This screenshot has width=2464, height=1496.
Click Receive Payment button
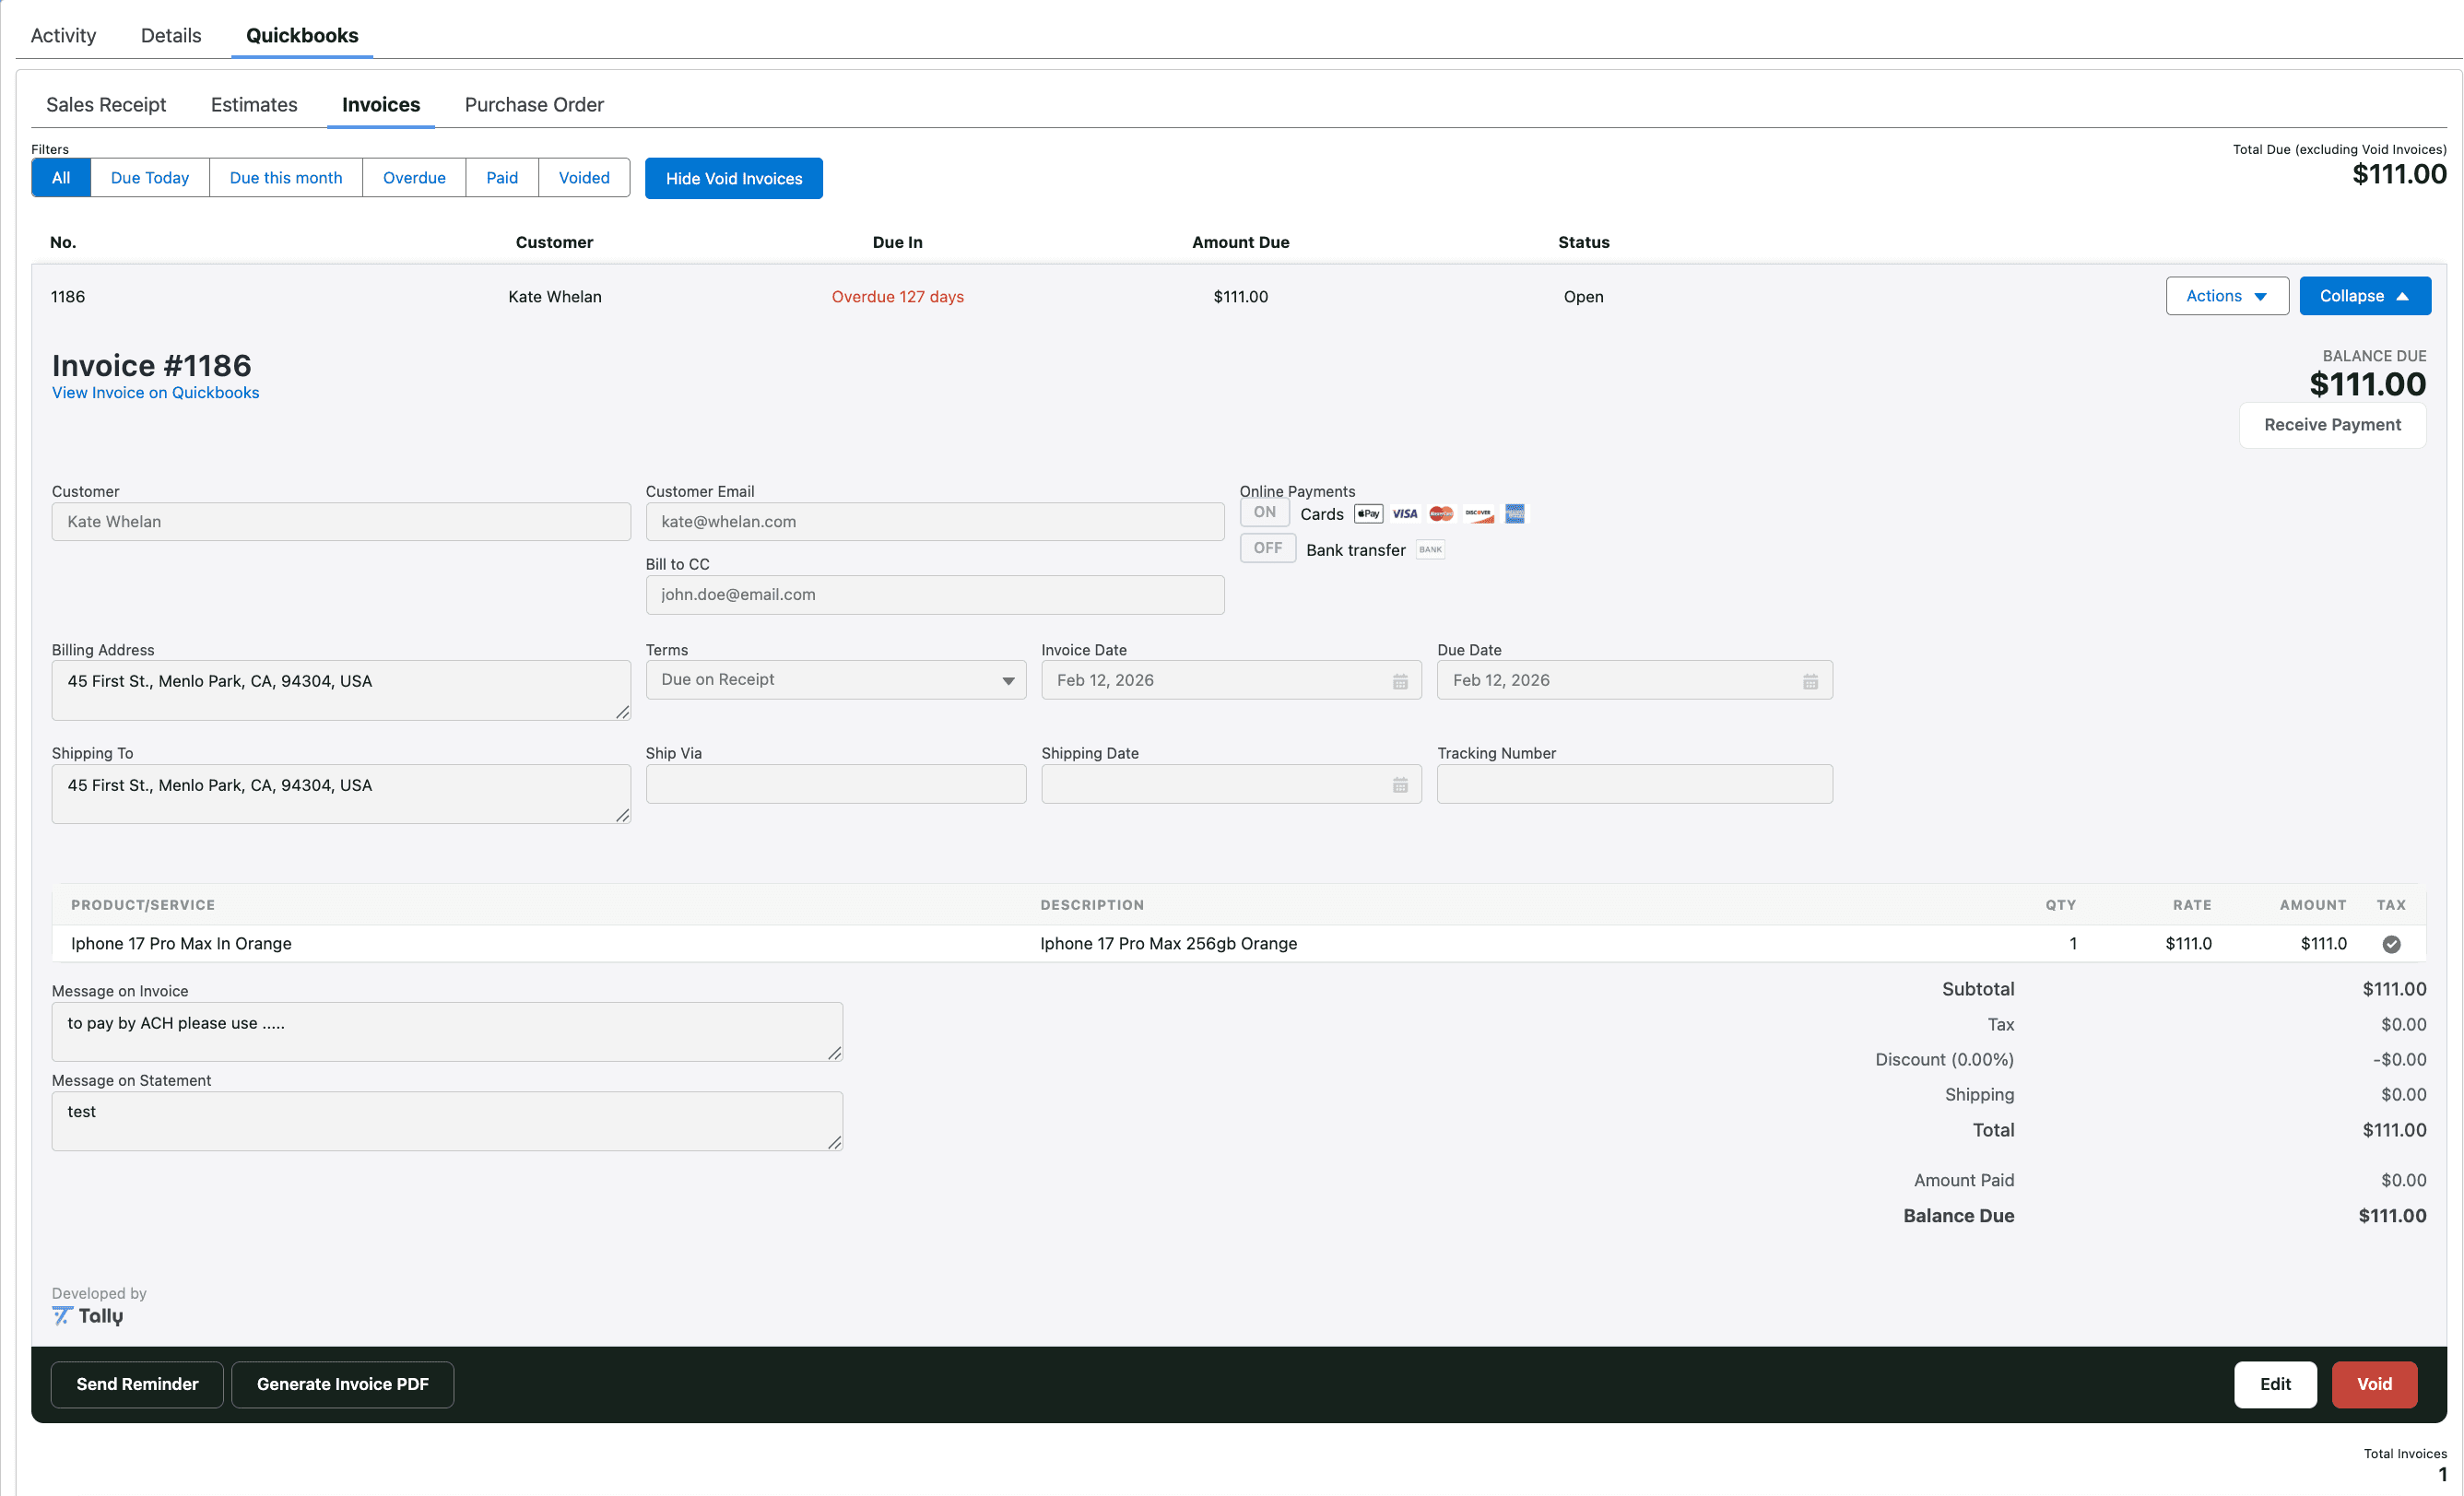point(2332,425)
